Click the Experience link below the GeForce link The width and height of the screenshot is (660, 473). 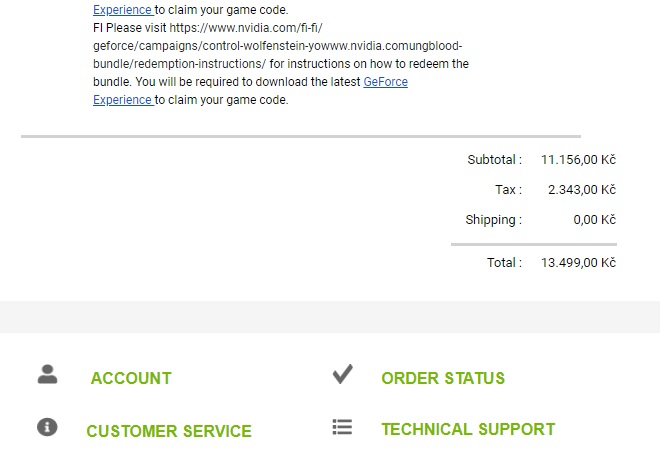[122, 100]
